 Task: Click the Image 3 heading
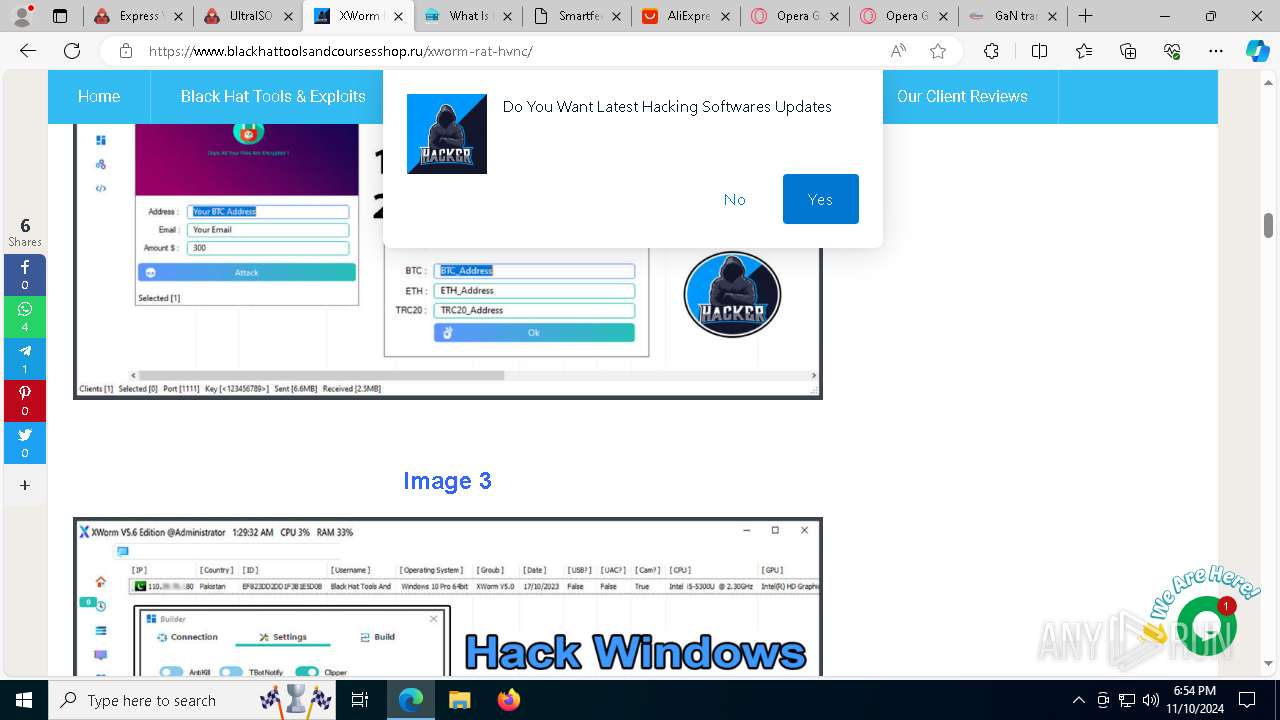click(447, 481)
